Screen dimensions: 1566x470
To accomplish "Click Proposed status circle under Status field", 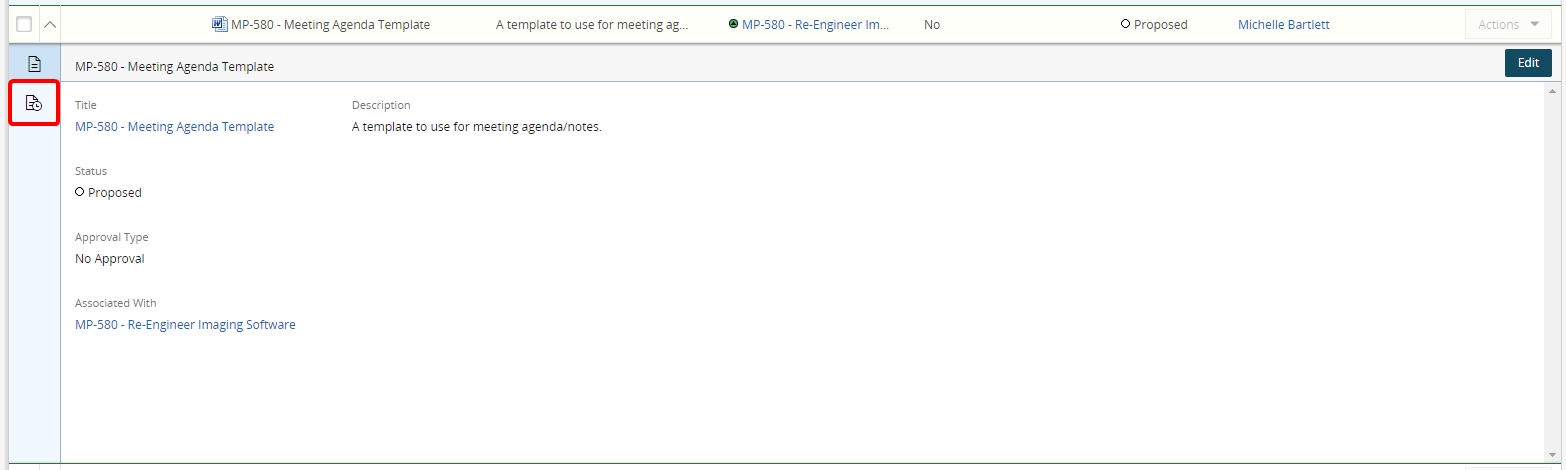I will point(80,192).
